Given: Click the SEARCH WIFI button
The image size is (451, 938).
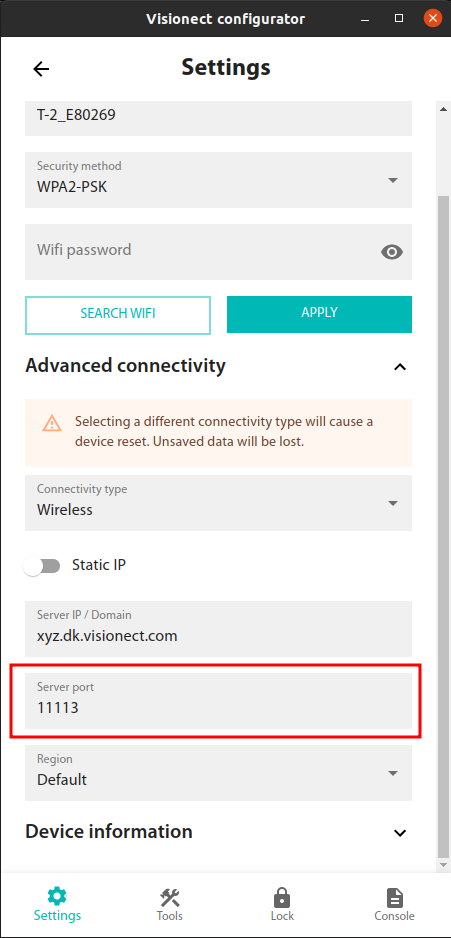Looking at the screenshot, I should (x=118, y=315).
